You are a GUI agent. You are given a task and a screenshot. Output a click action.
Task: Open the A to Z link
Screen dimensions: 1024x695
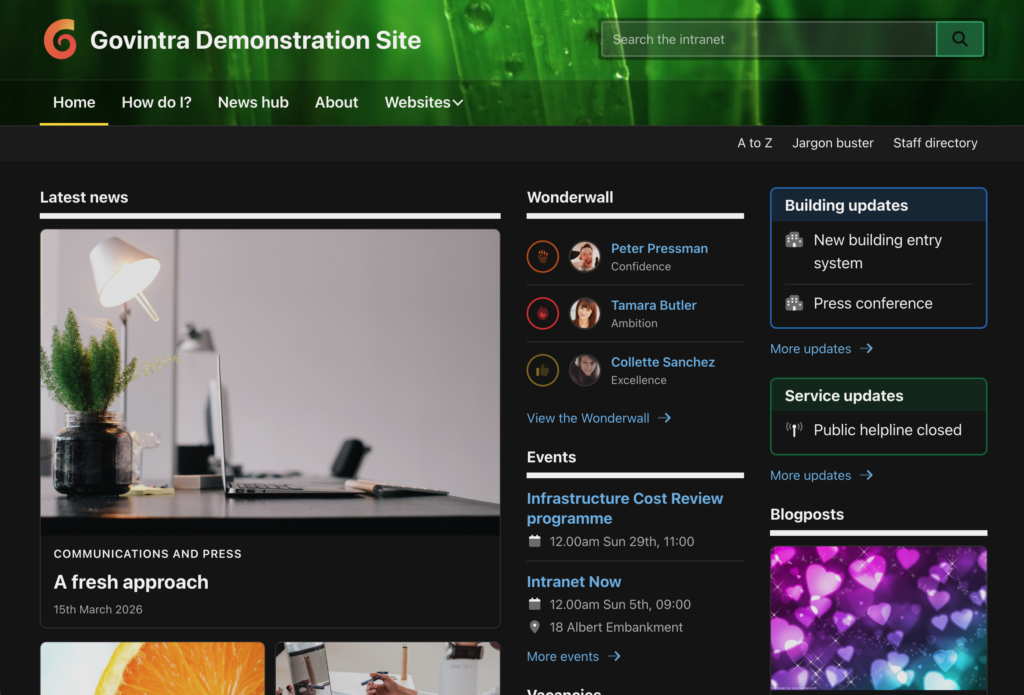tap(754, 143)
